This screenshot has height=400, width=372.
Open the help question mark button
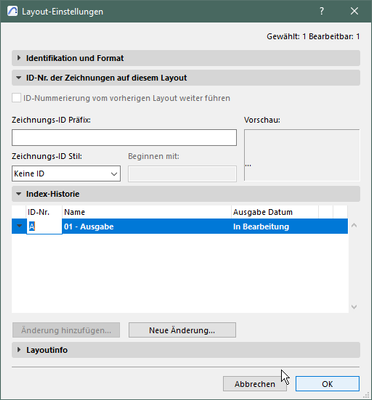click(x=321, y=11)
